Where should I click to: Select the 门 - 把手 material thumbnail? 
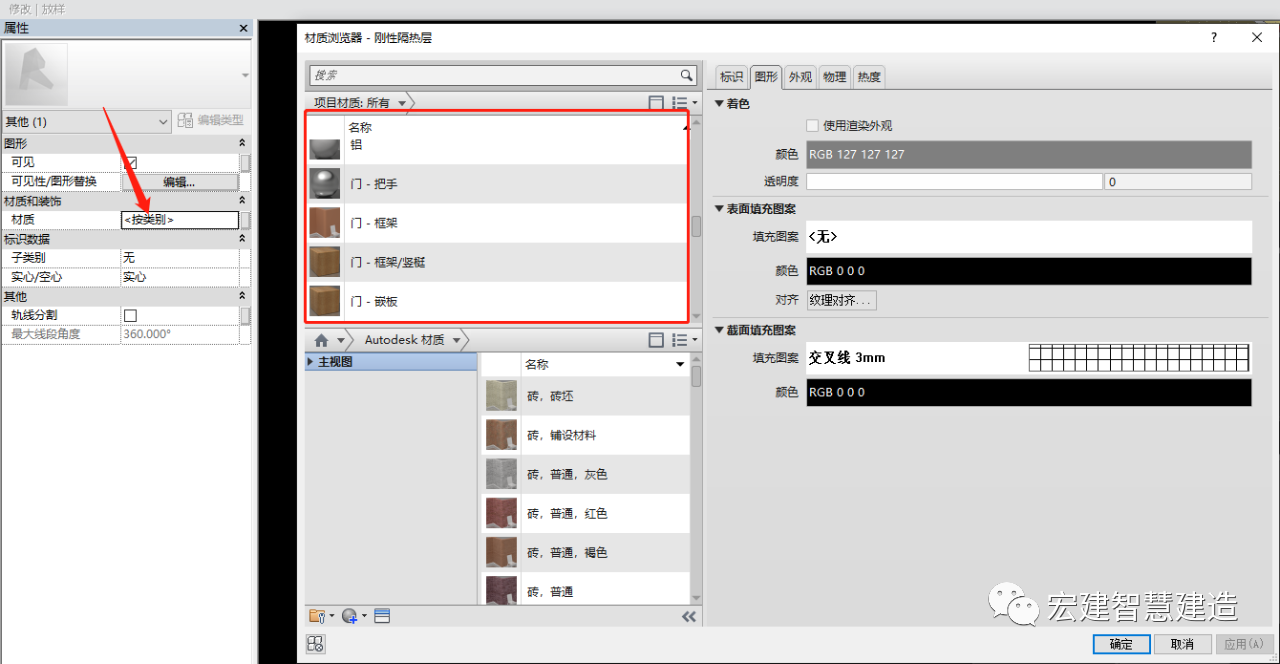coord(324,183)
